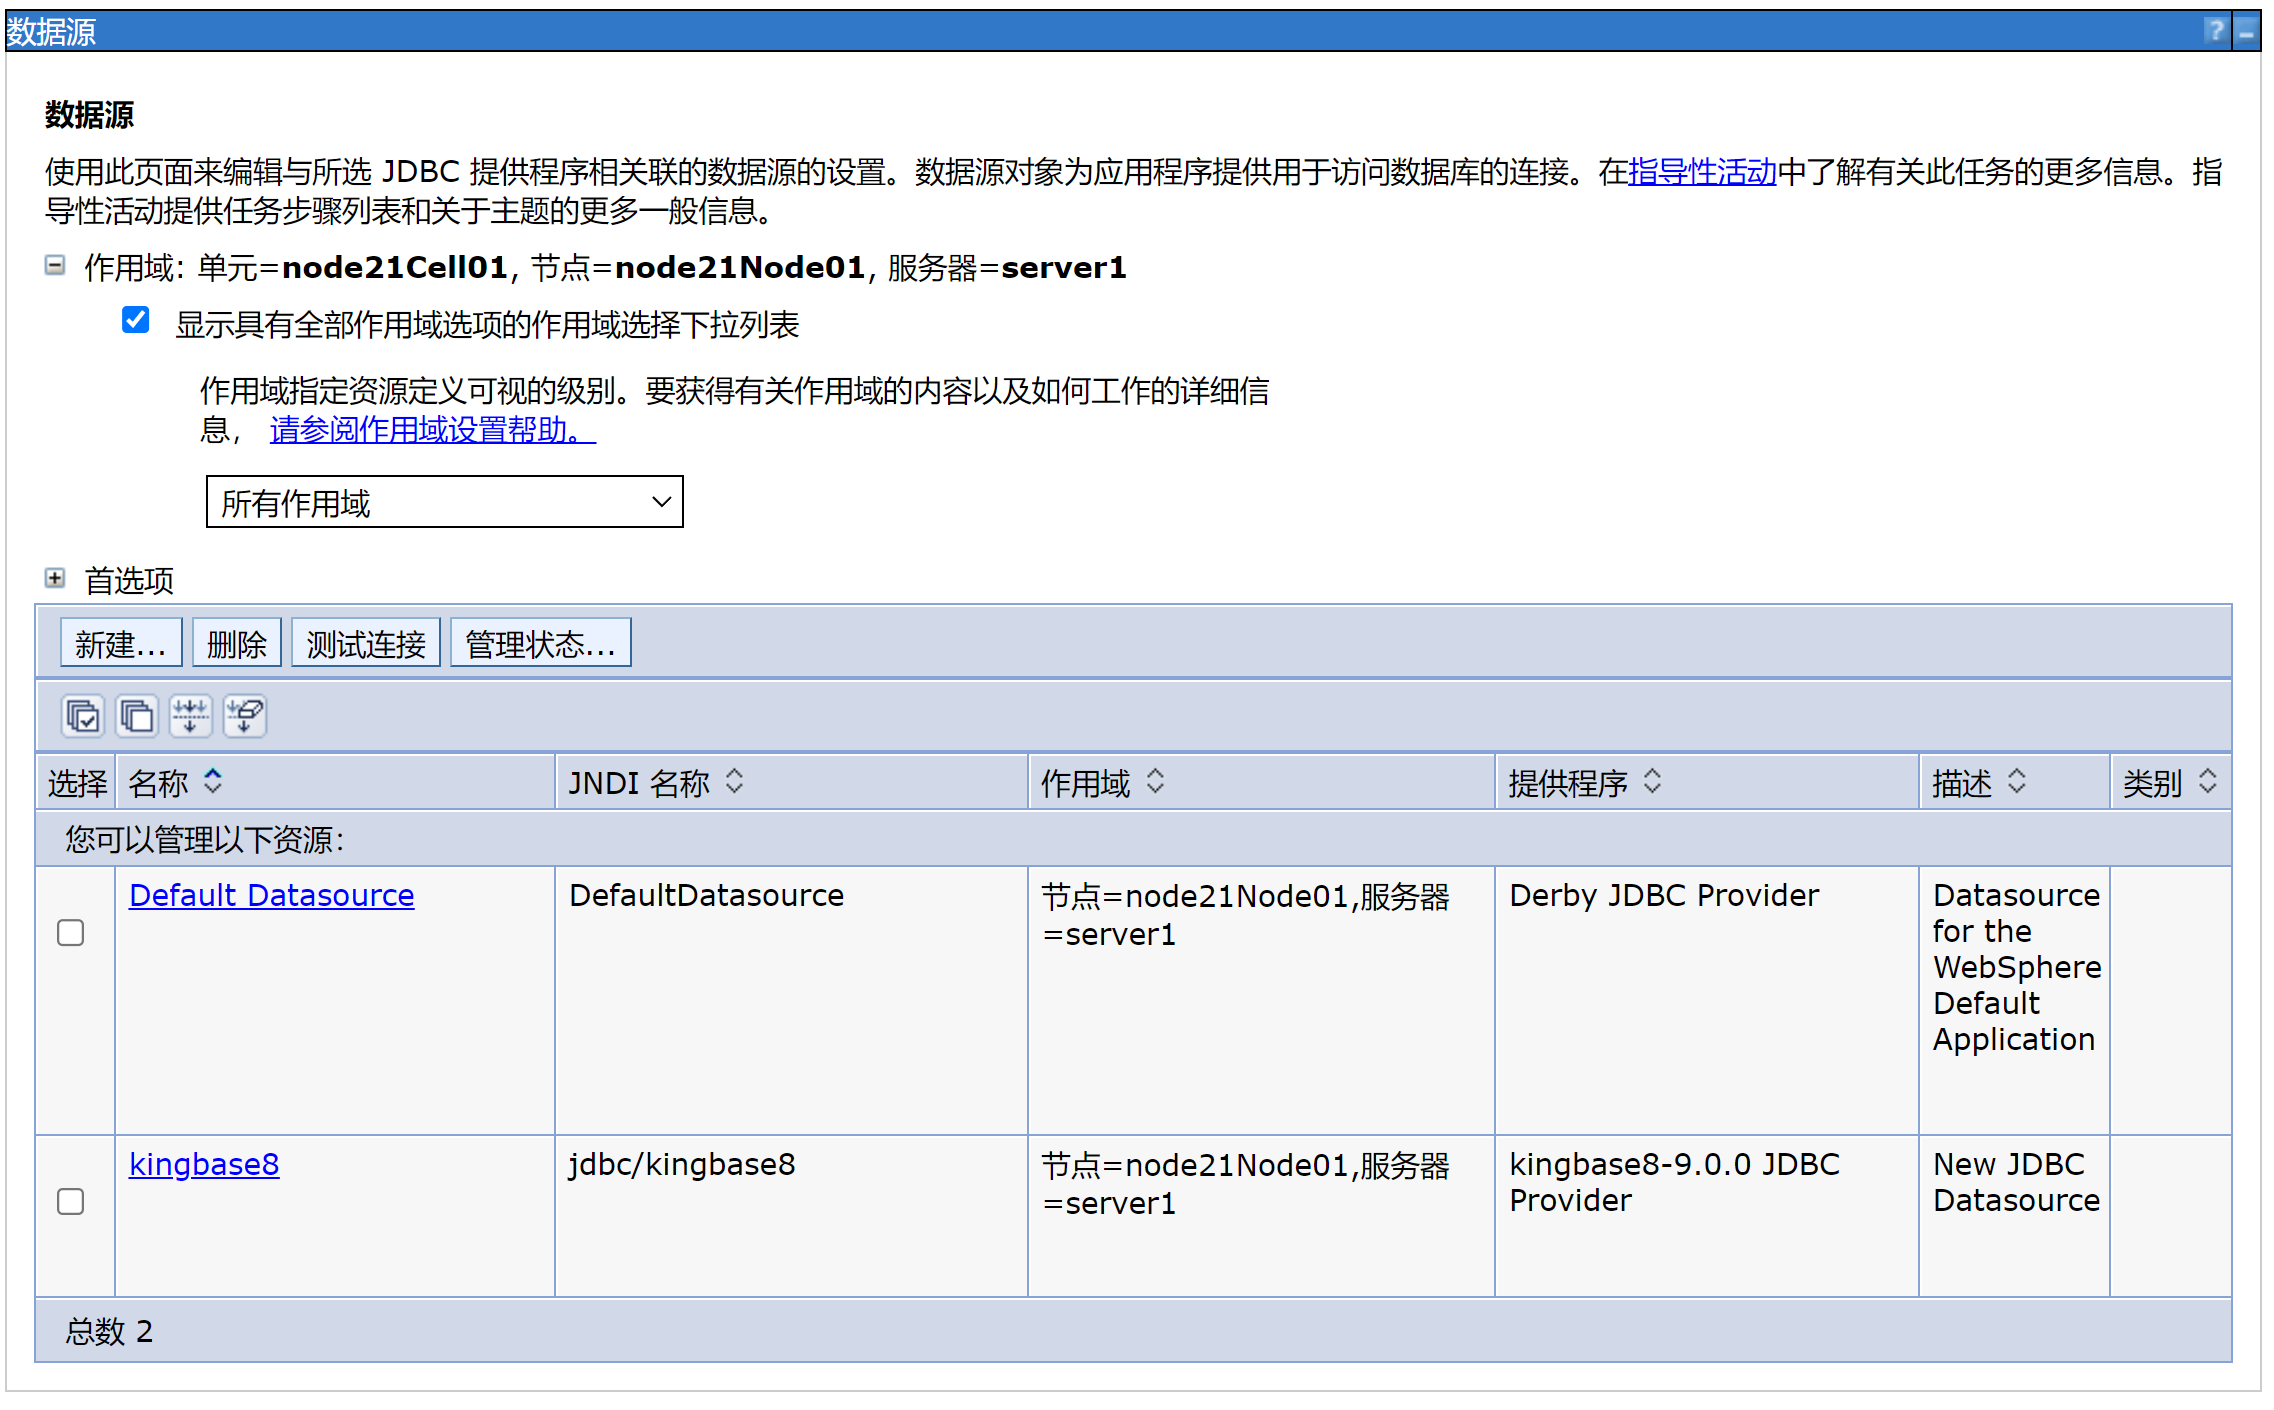
Task: Sort by provider column arrows
Action: point(1652,782)
